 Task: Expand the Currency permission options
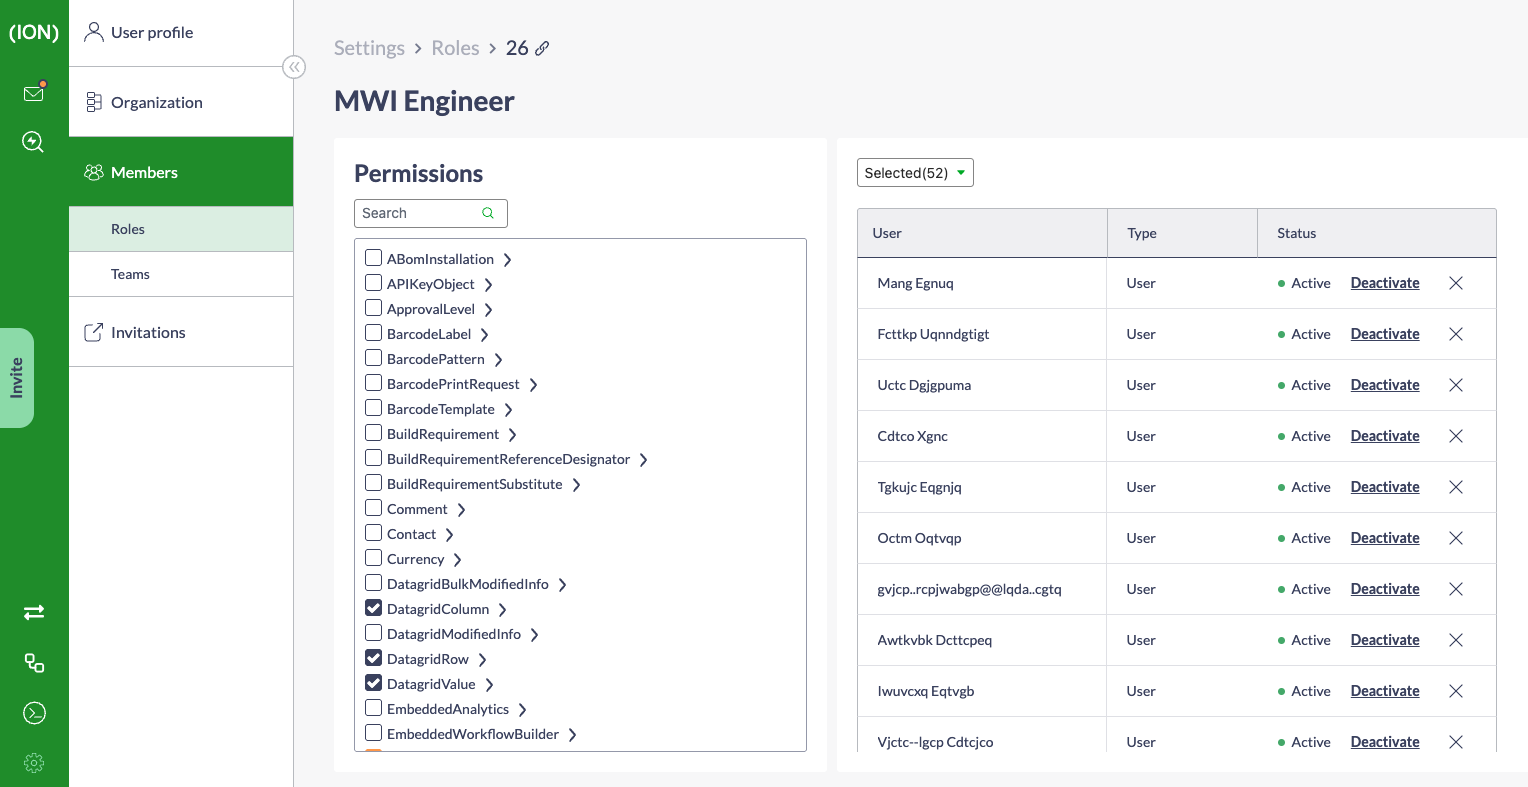point(457,560)
